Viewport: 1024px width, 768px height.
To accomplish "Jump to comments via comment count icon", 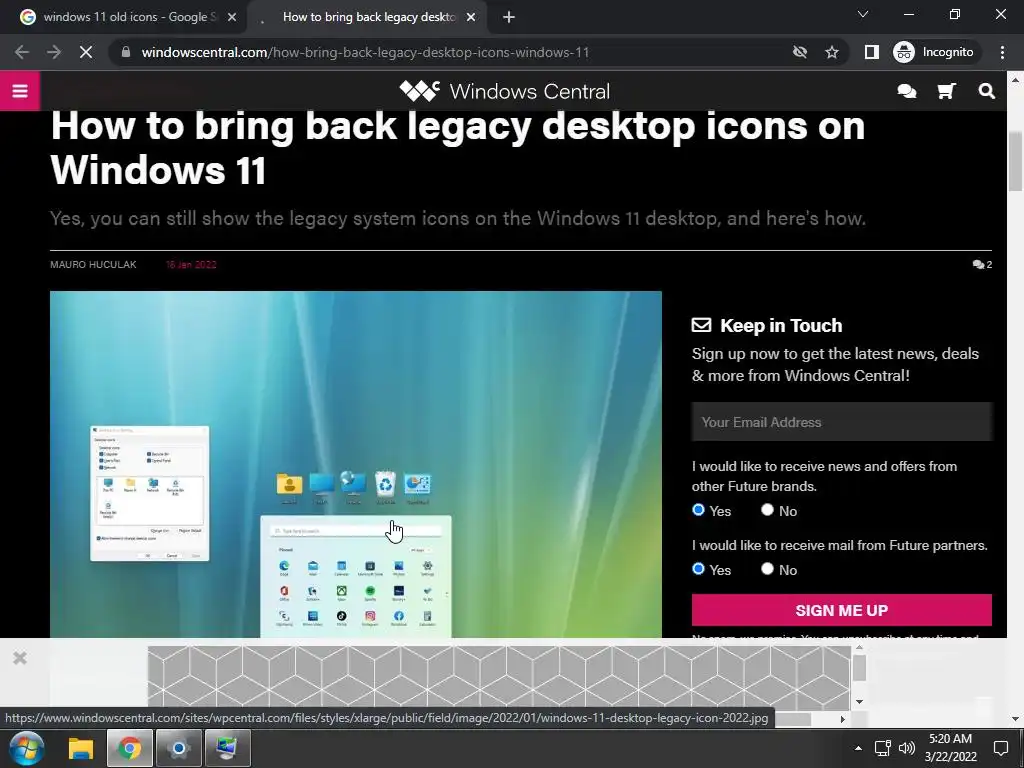I will point(982,264).
